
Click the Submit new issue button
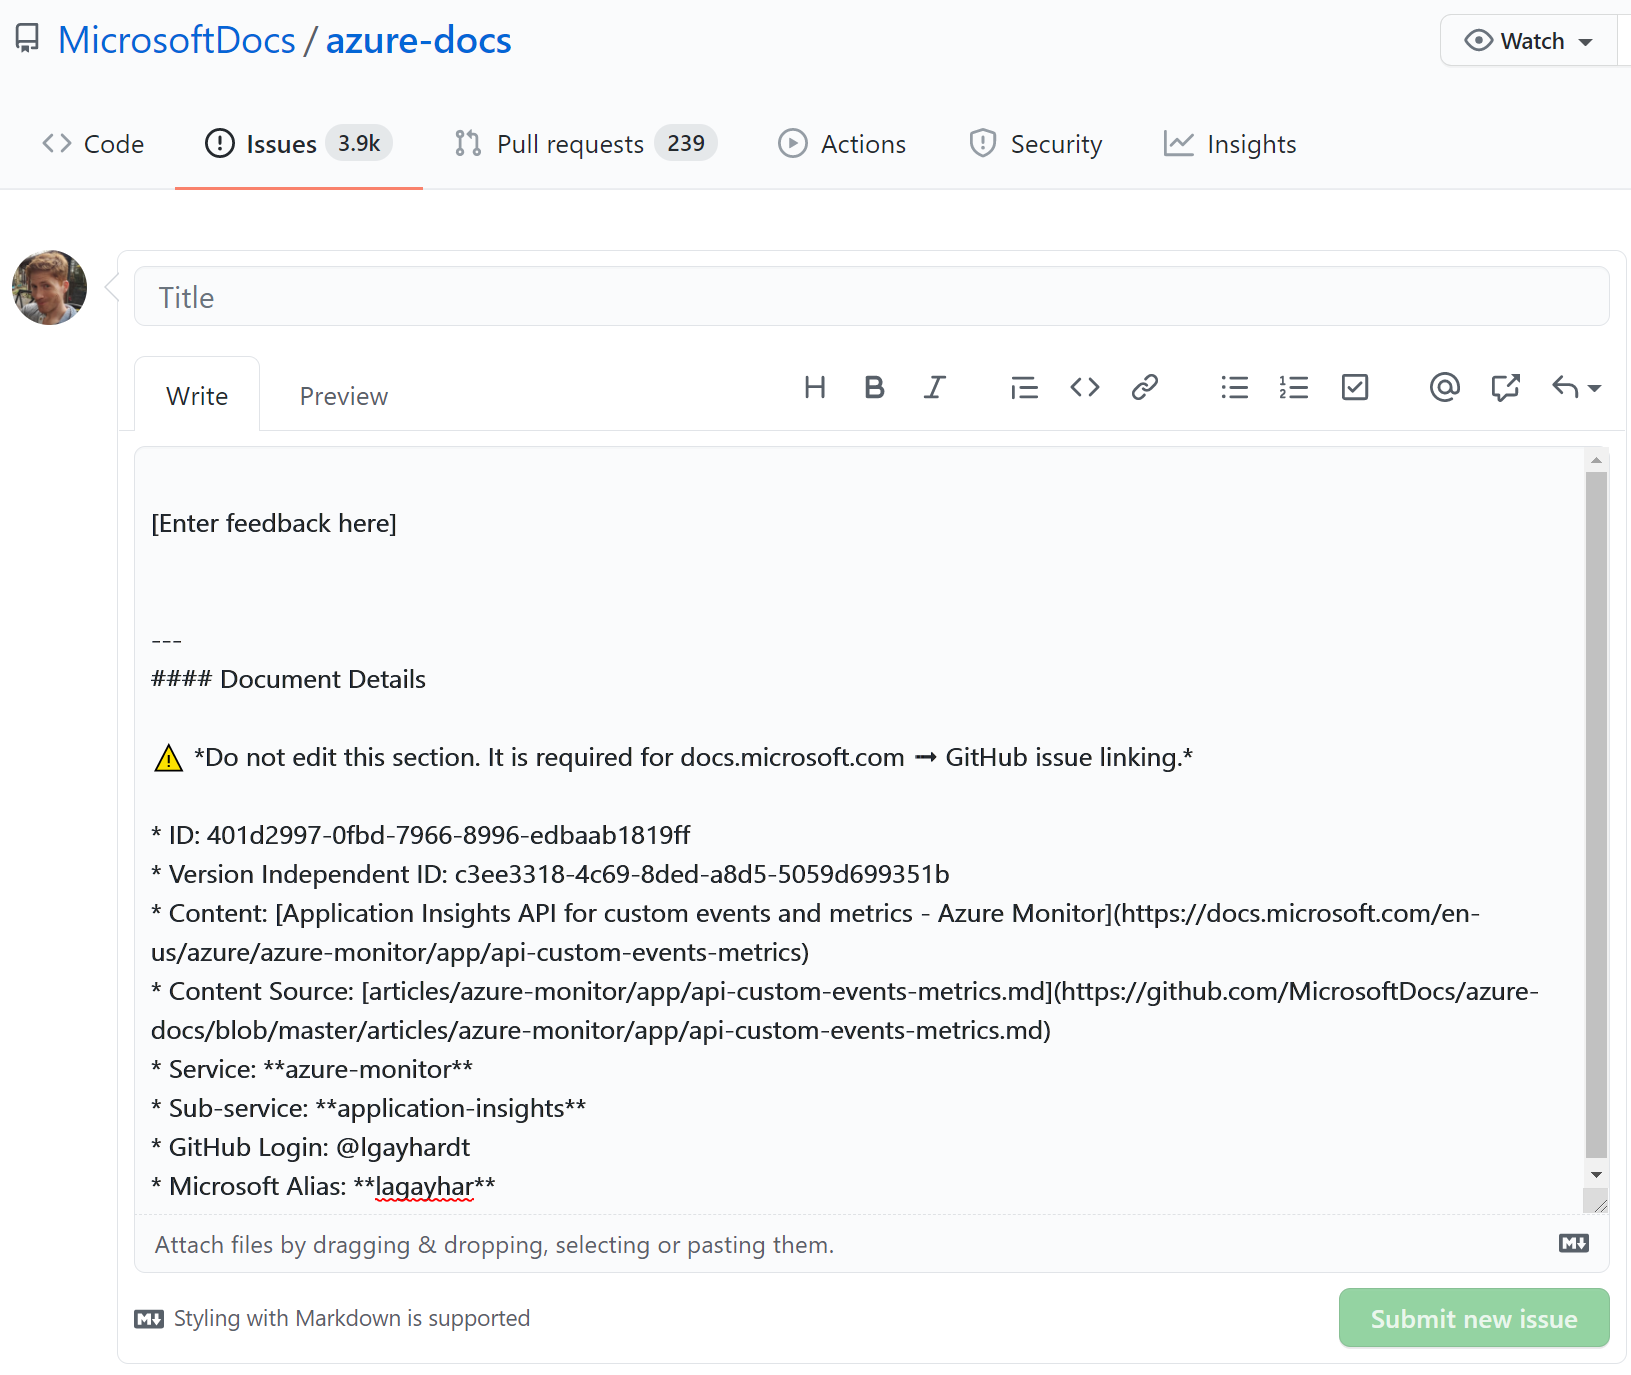[x=1474, y=1318]
